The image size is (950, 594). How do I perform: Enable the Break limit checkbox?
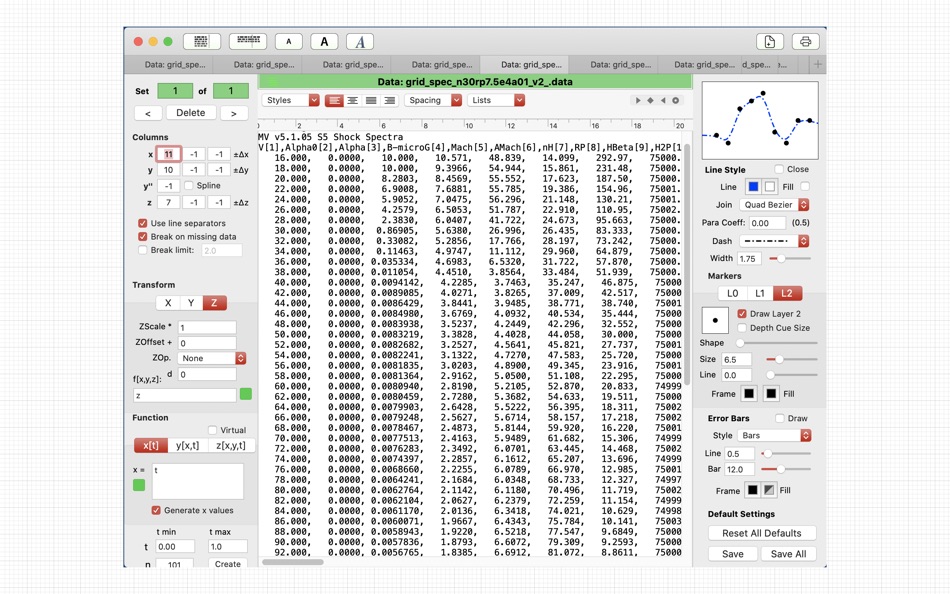pyautogui.click(x=142, y=250)
